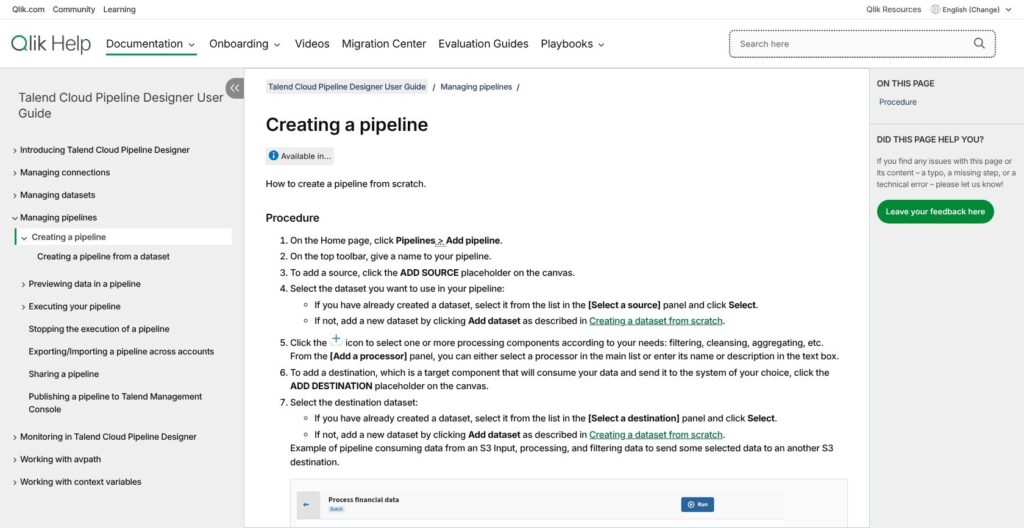Open the Qlik Resources link
This screenshot has height=528, width=1024.
tap(893, 9)
